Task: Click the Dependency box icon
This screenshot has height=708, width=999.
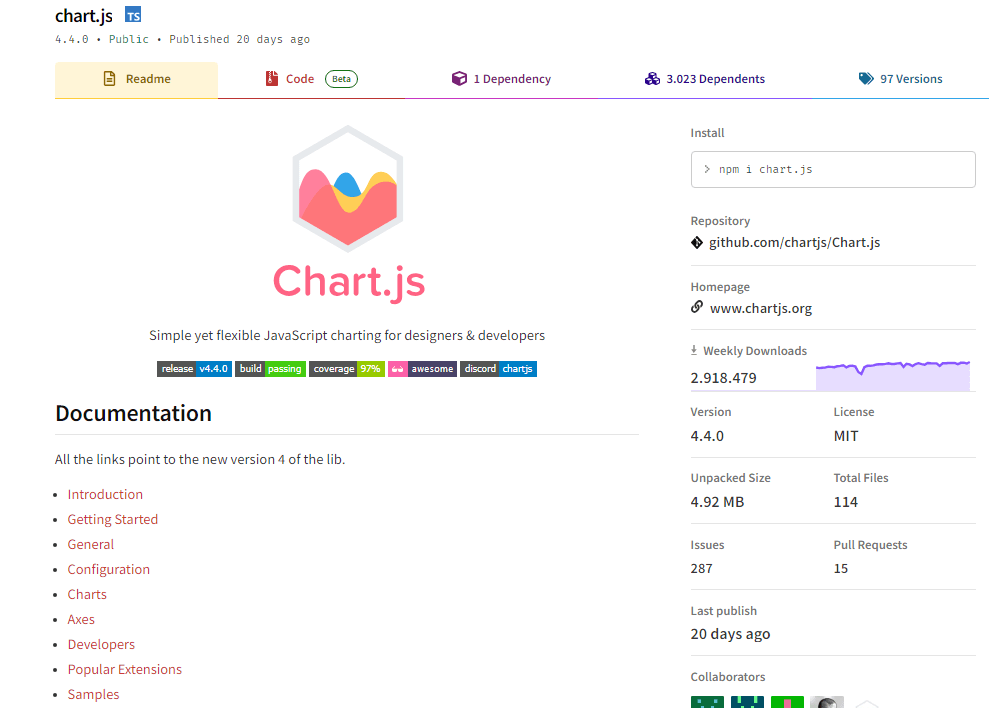Action: coord(459,79)
